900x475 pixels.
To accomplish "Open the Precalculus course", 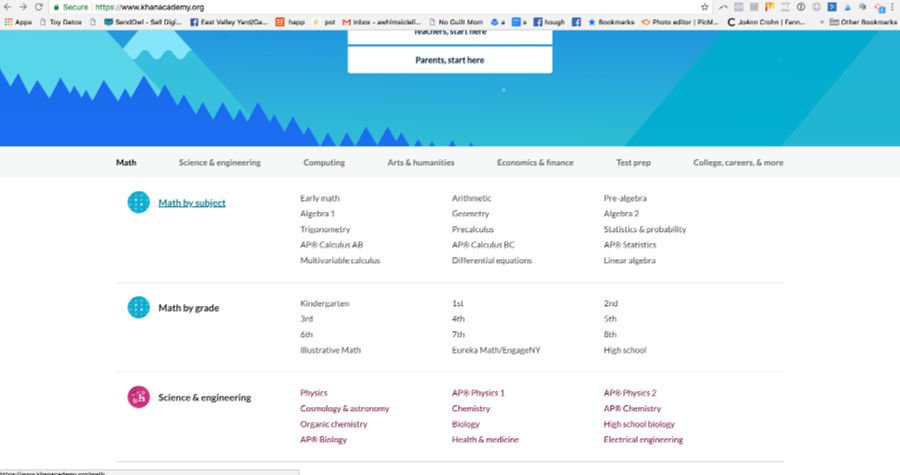I will pos(472,229).
